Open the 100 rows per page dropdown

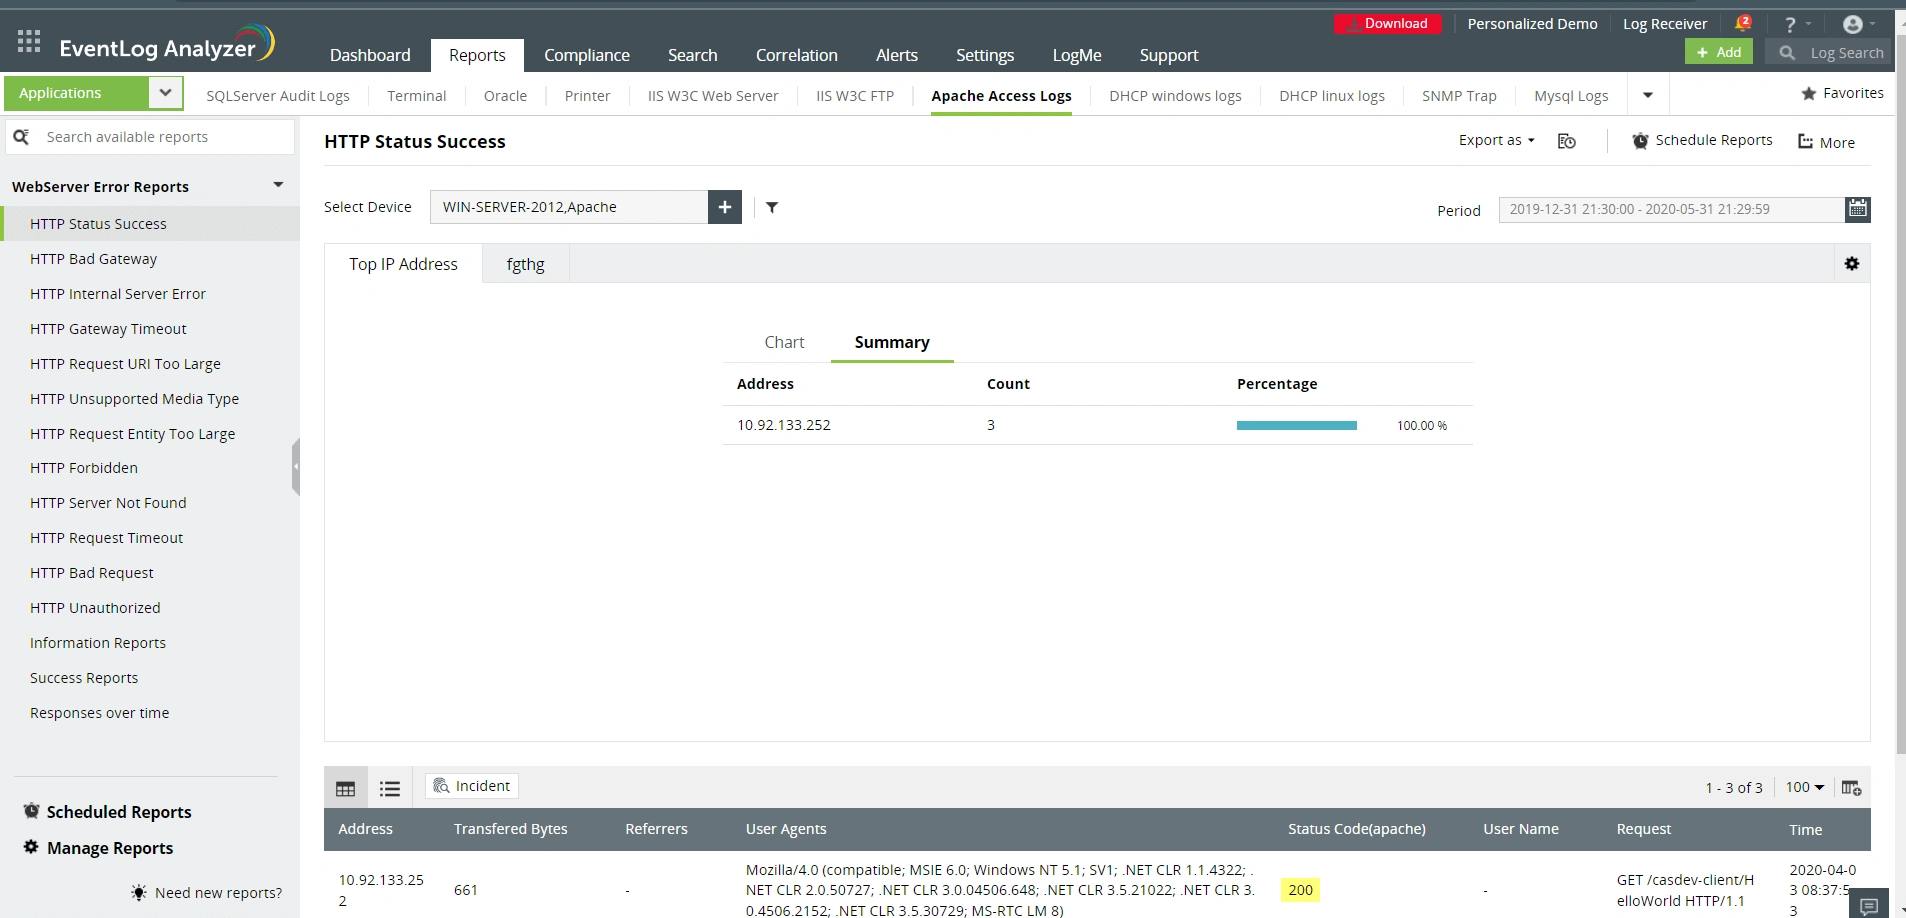(x=1805, y=787)
